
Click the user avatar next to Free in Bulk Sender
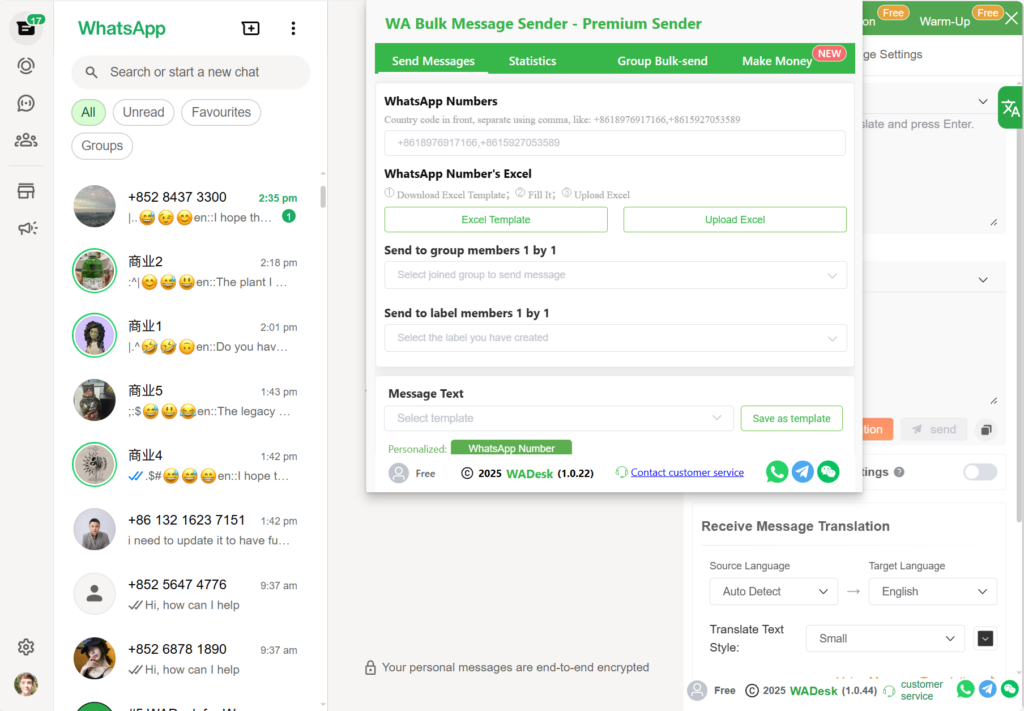398,473
